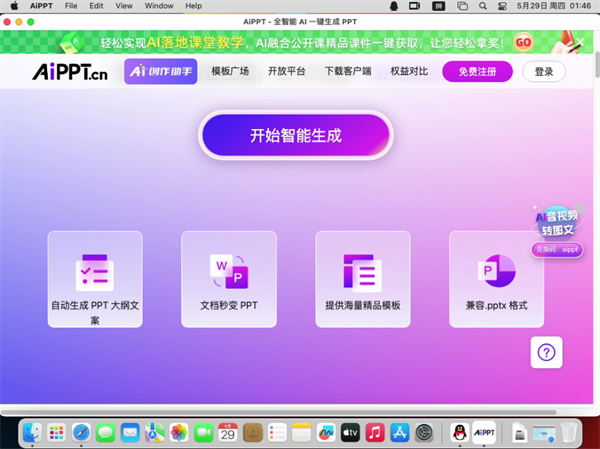Click the vertical page scrollbar
The width and height of the screenshot is (600, 449).
click(x=597, y=64)
